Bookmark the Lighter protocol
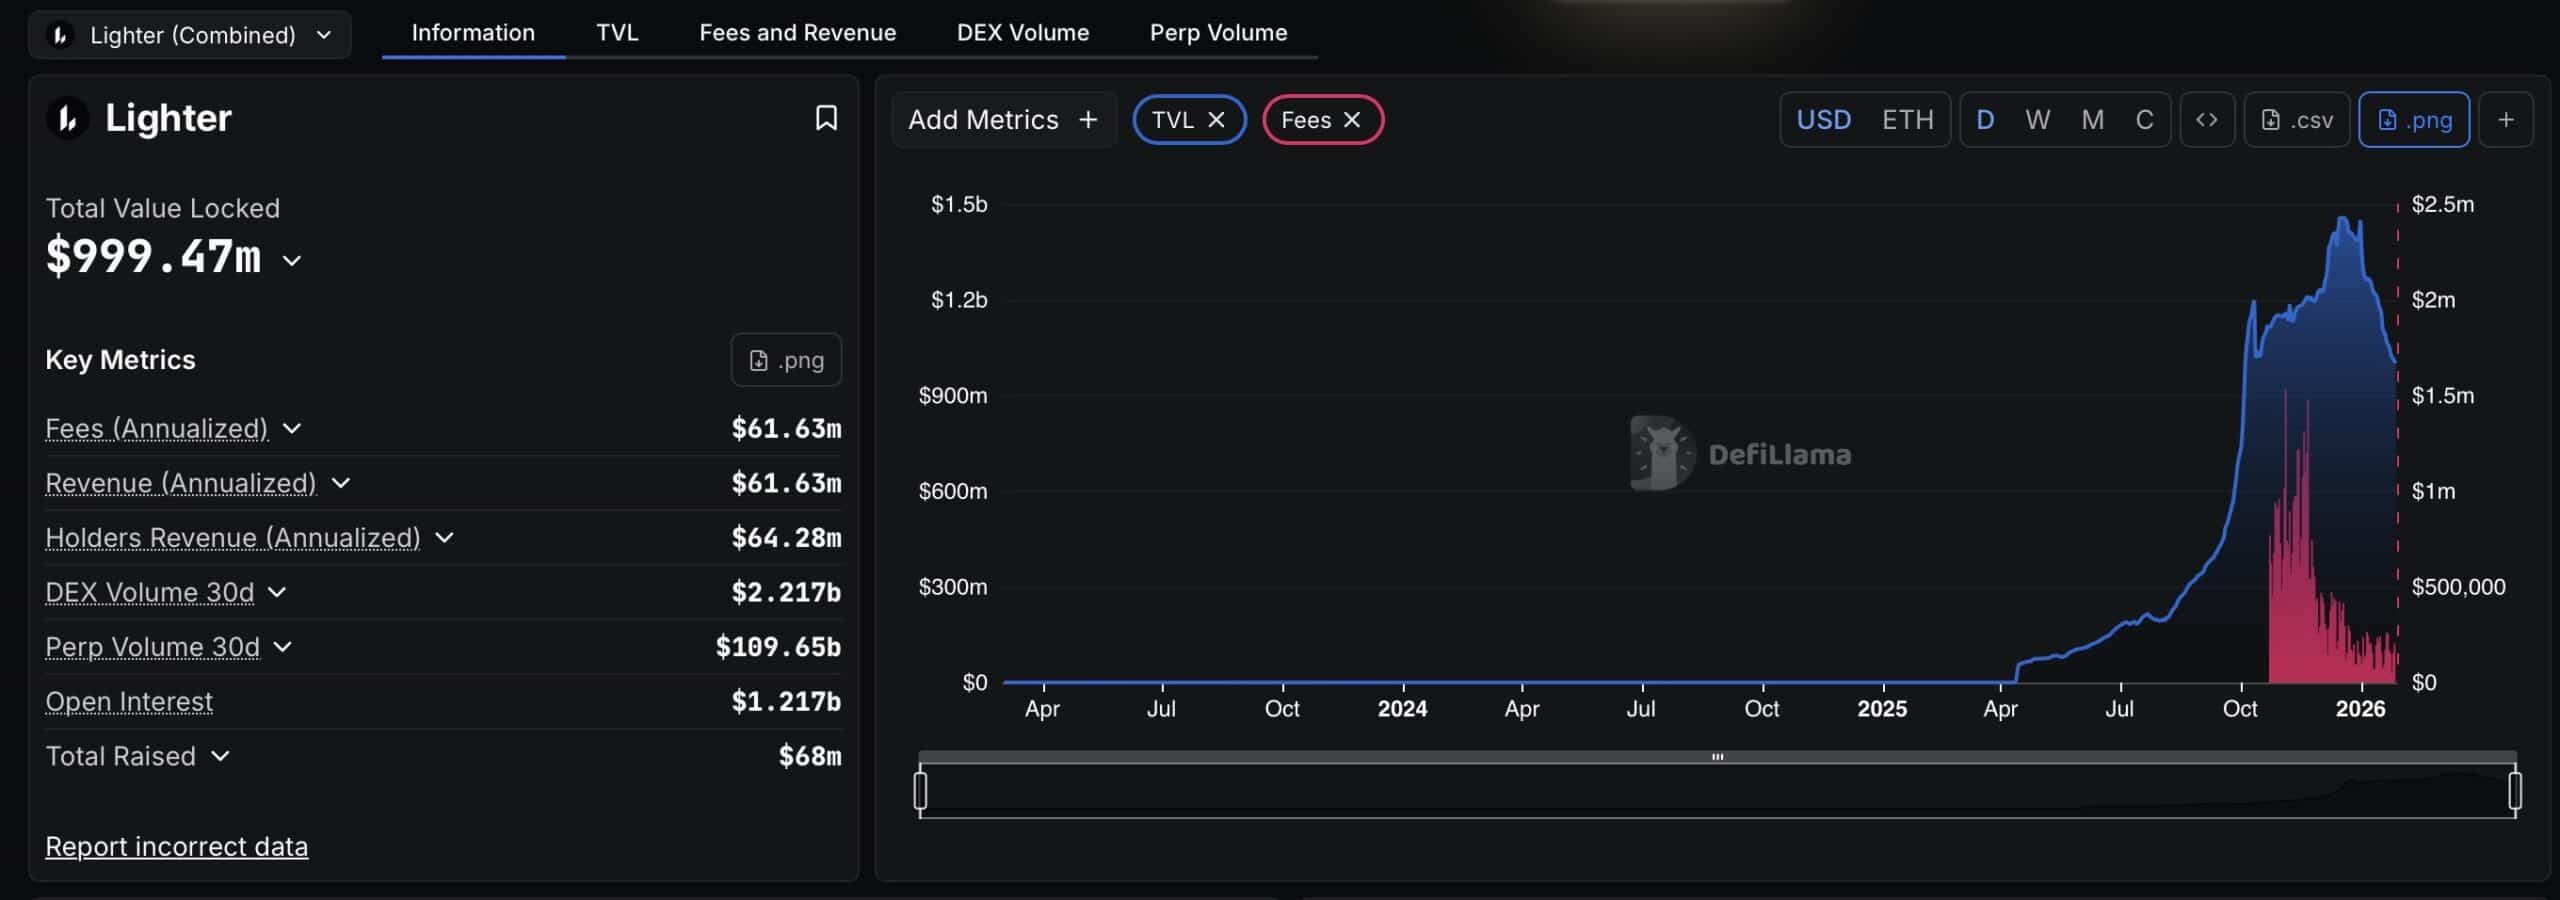 click(x=825, y=118)
